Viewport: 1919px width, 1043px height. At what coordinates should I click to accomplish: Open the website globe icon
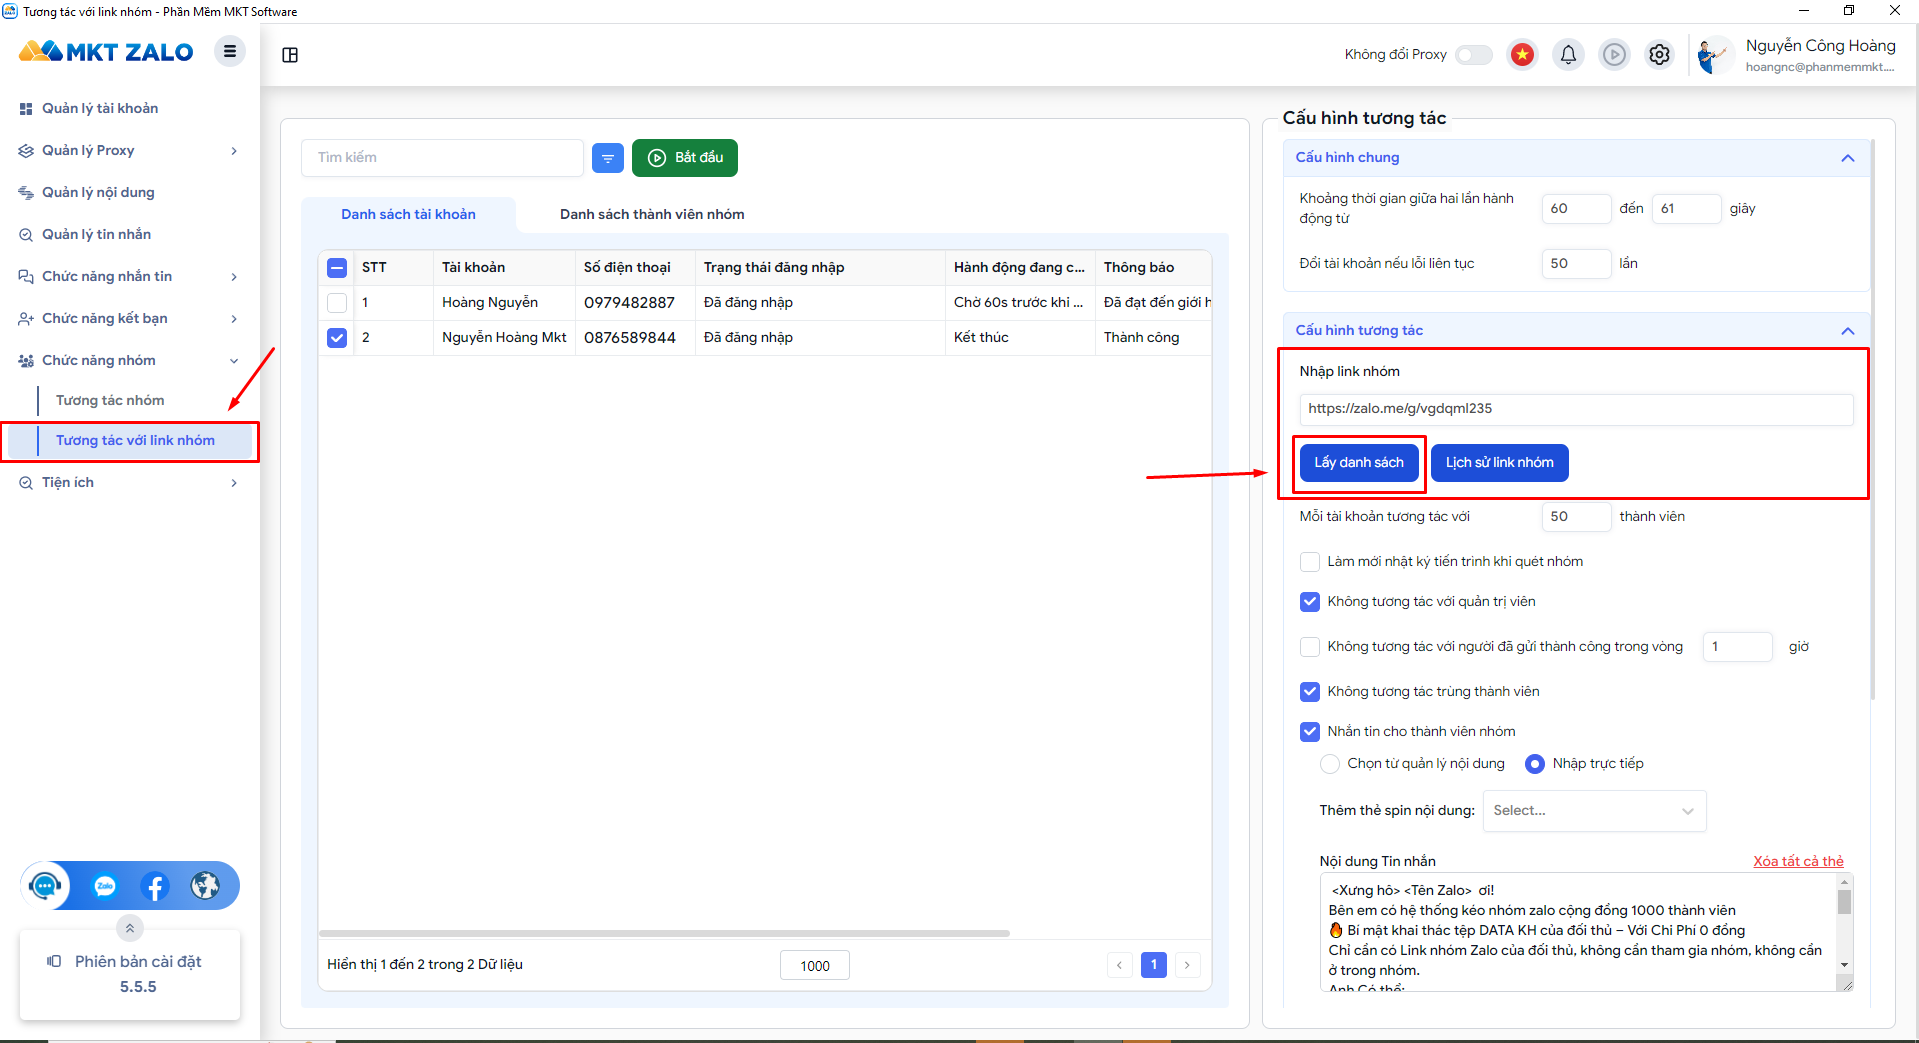tap(205, 886)
